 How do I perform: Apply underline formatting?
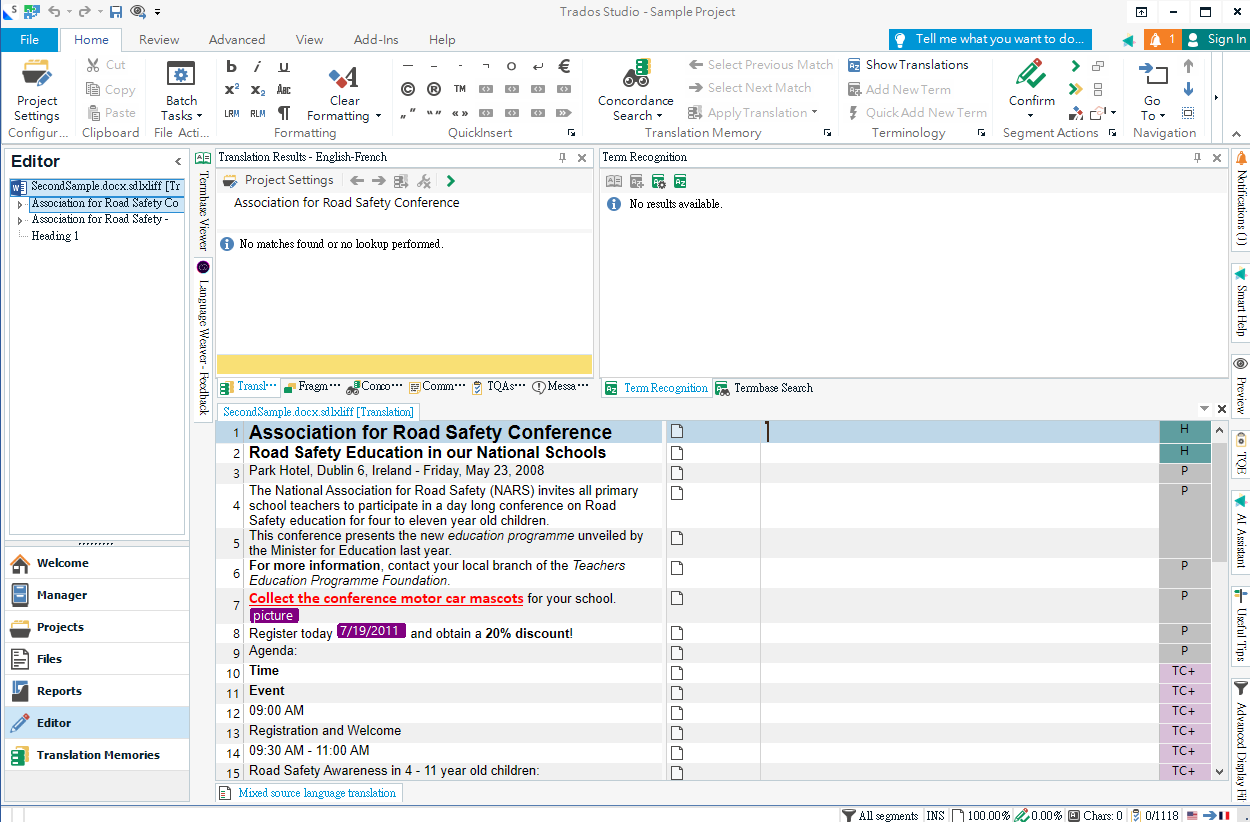284,67
